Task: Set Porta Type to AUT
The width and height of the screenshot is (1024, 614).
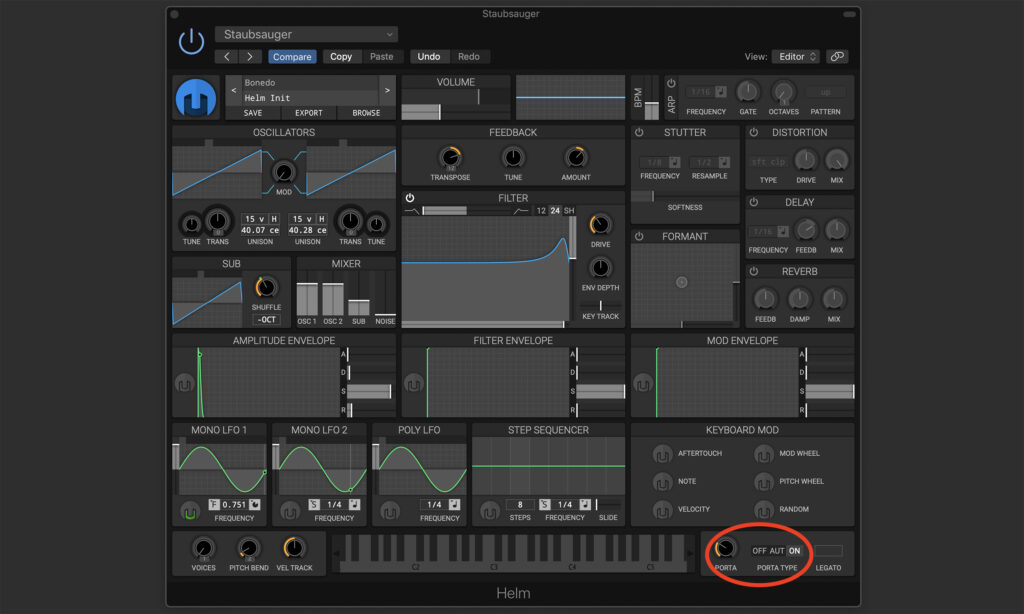Action: coord(776,551)
